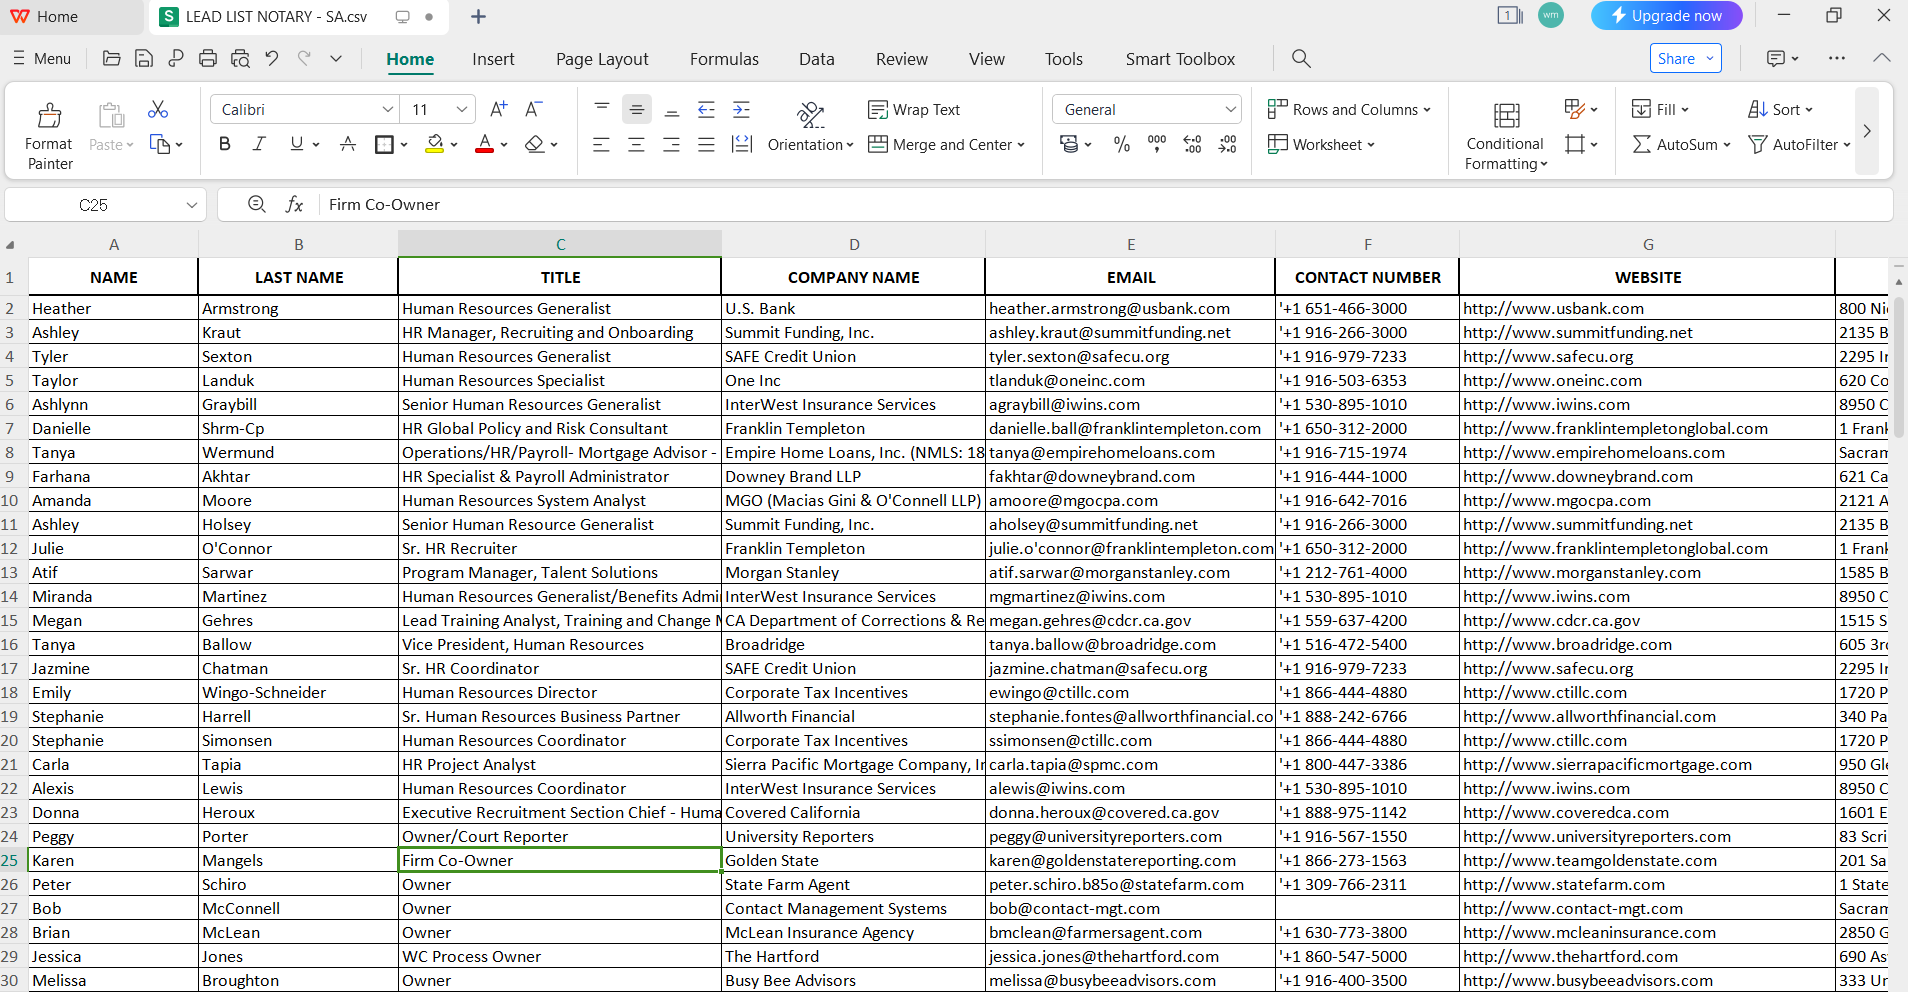Screen dimensions: 1908x992
Task: Toggle align text left
Action: click(x=601, y=144)
